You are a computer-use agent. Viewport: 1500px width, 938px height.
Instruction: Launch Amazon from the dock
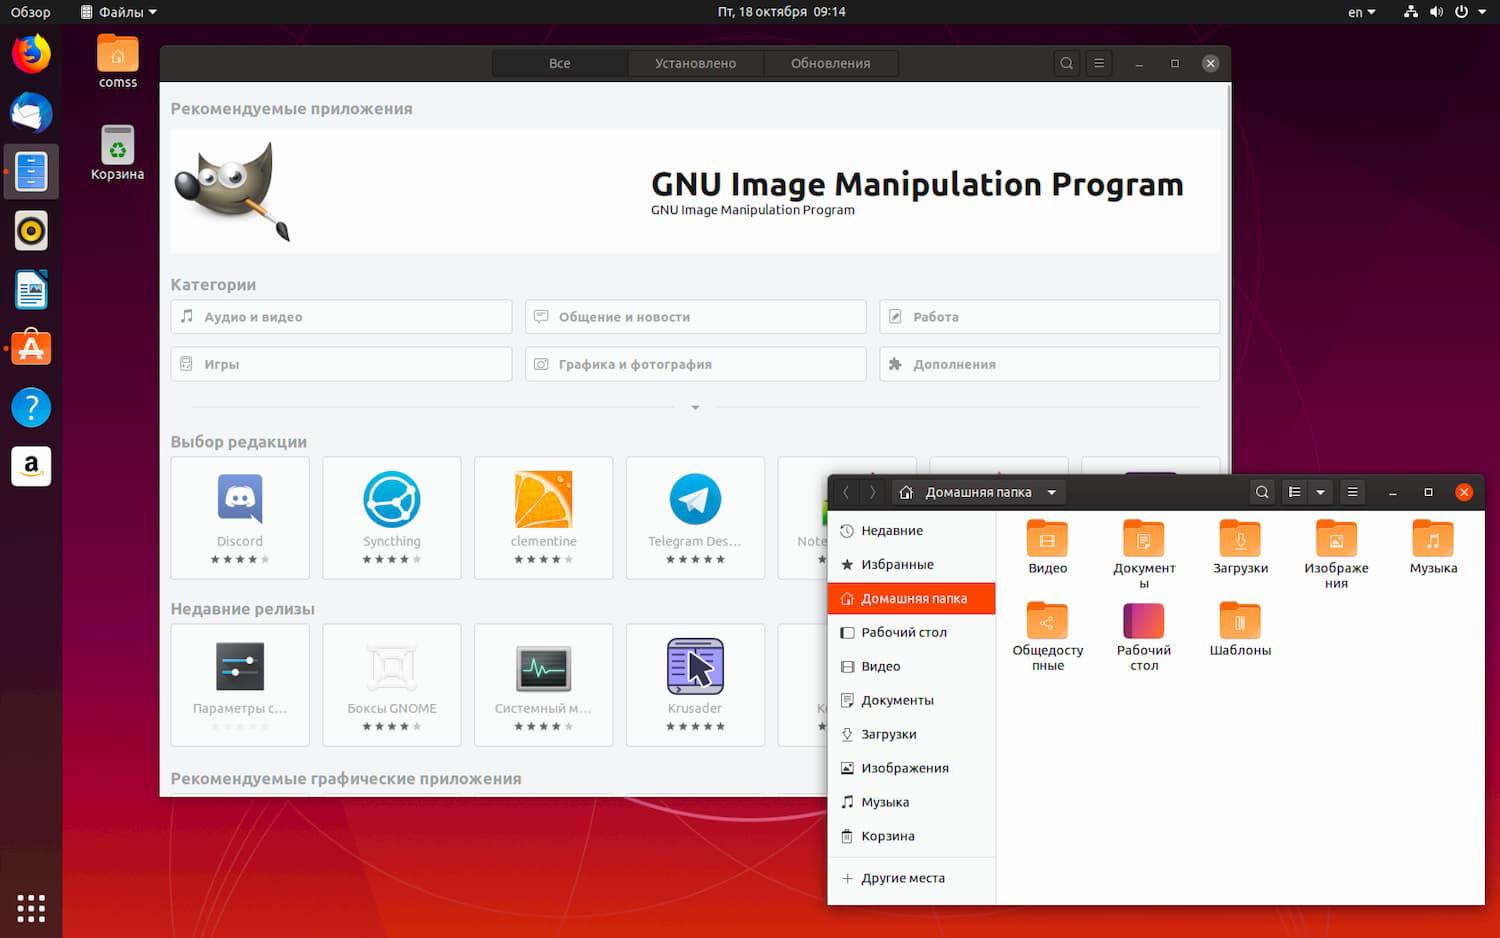tap(31, 466)
